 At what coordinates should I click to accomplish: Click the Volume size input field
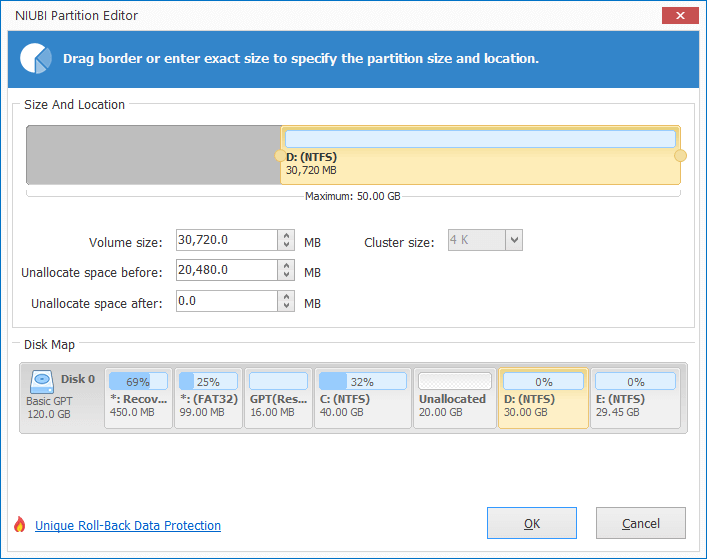click(227, 240)
